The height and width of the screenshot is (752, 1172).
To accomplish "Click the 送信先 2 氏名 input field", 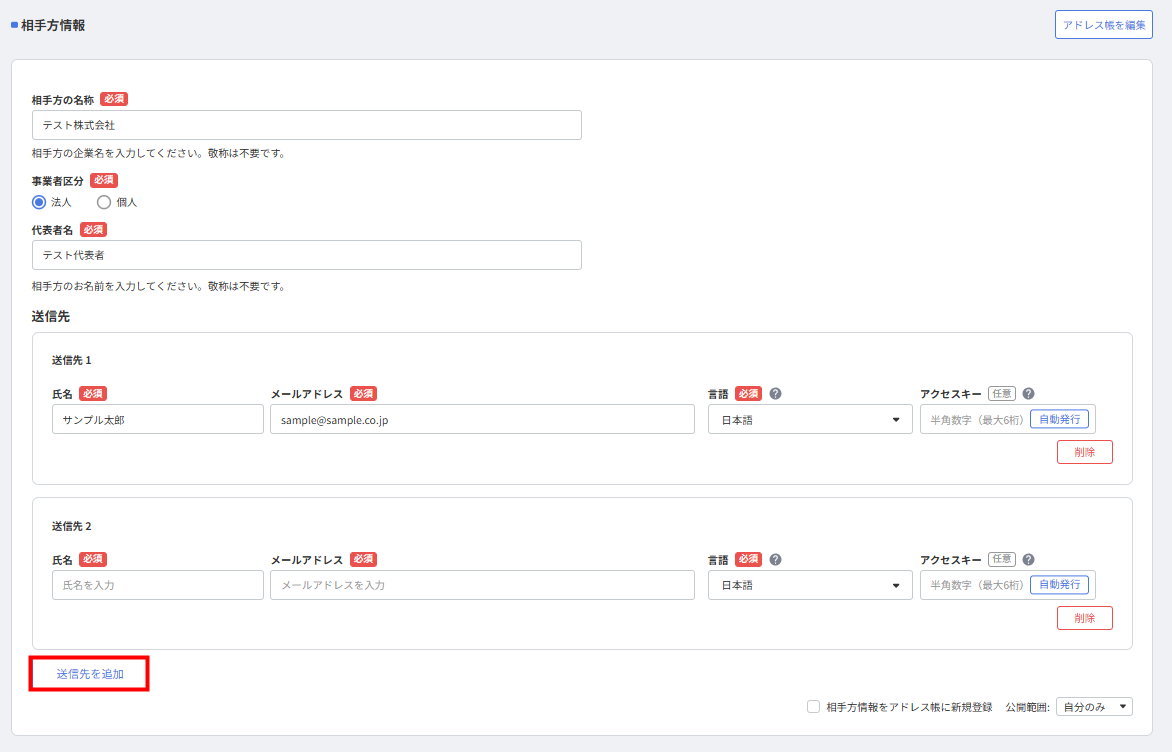I will tap(157, 586).
